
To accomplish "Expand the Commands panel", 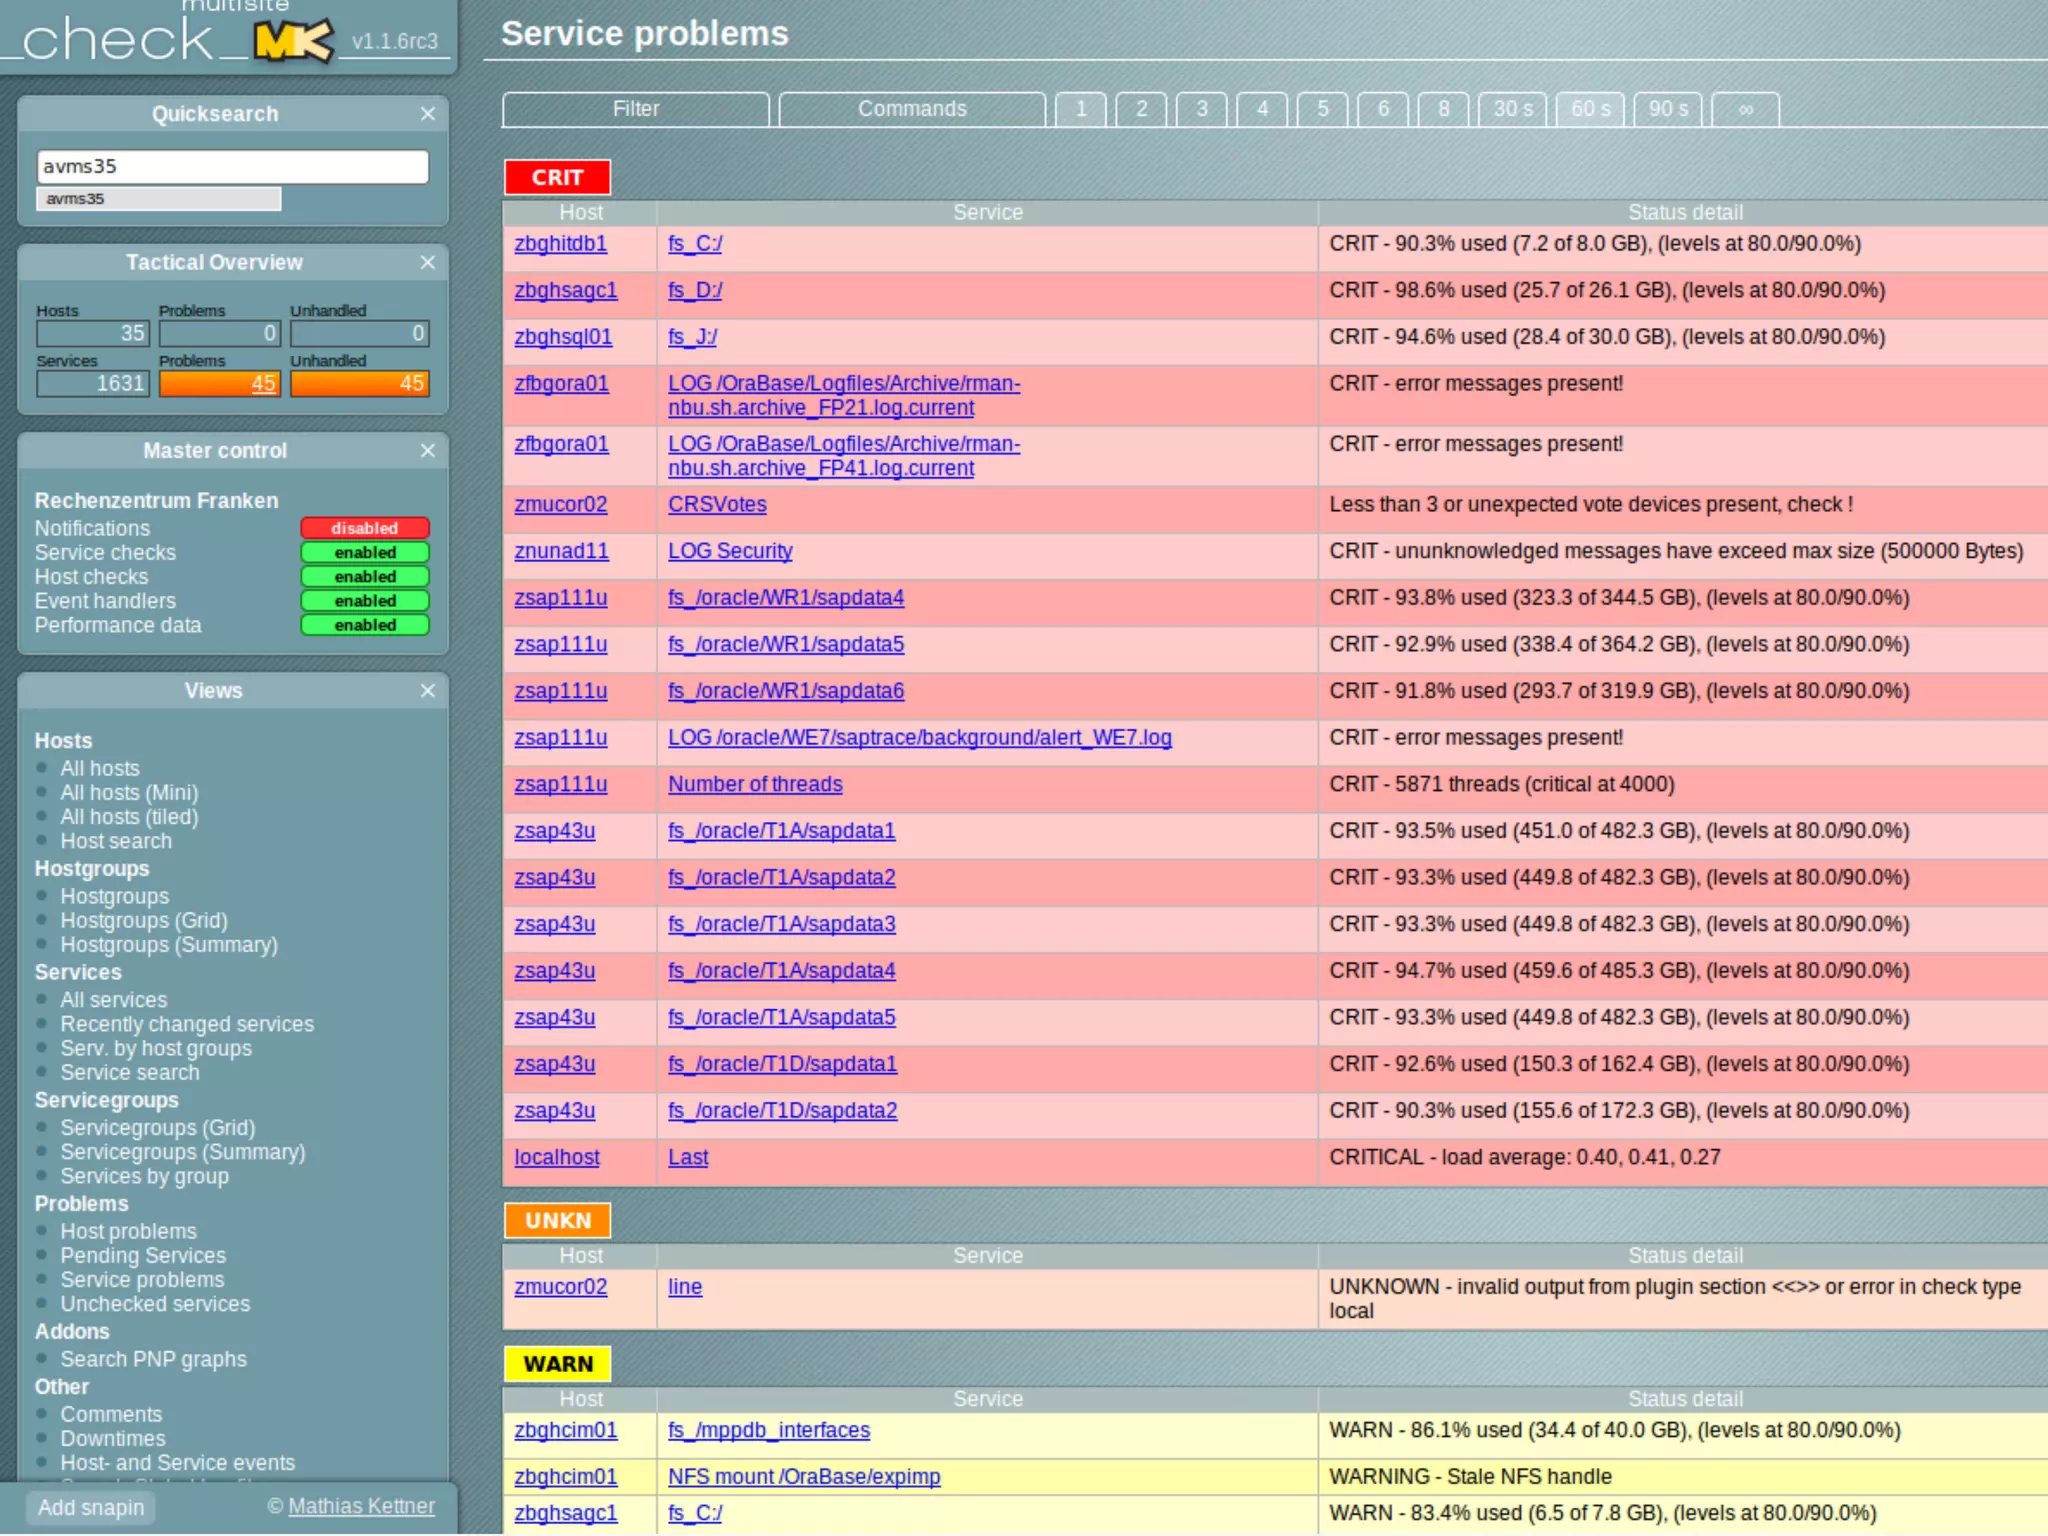I will click(x=911, y=109).
